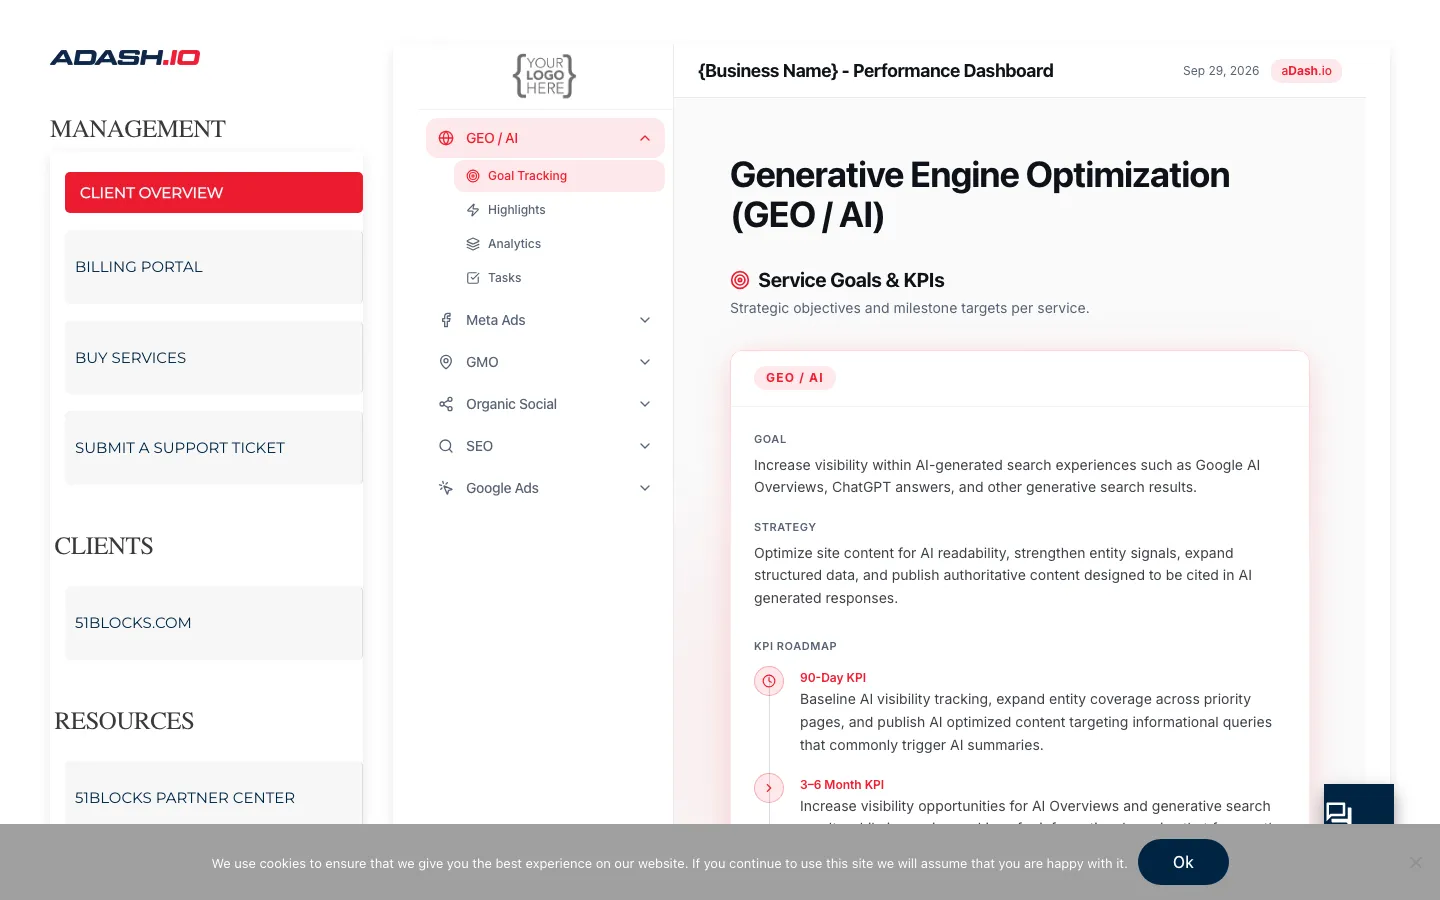Click the map pin icon beside GMO

coord(446,362)
